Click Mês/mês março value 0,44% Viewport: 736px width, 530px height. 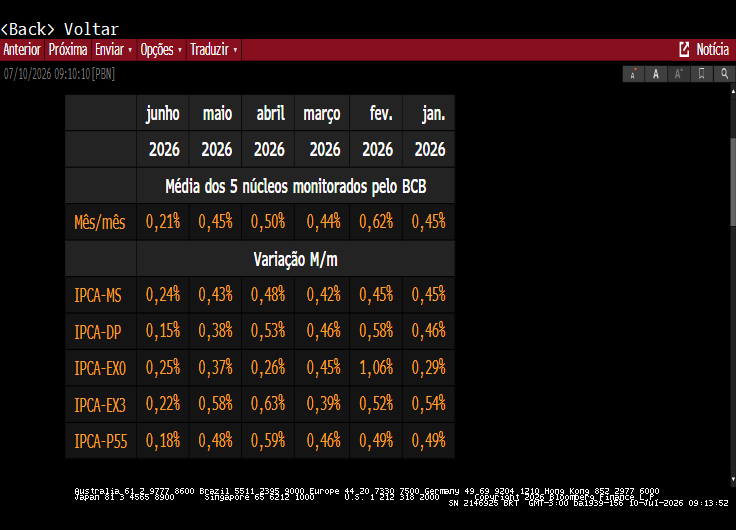pyautogui.click(x=323, y=222)
